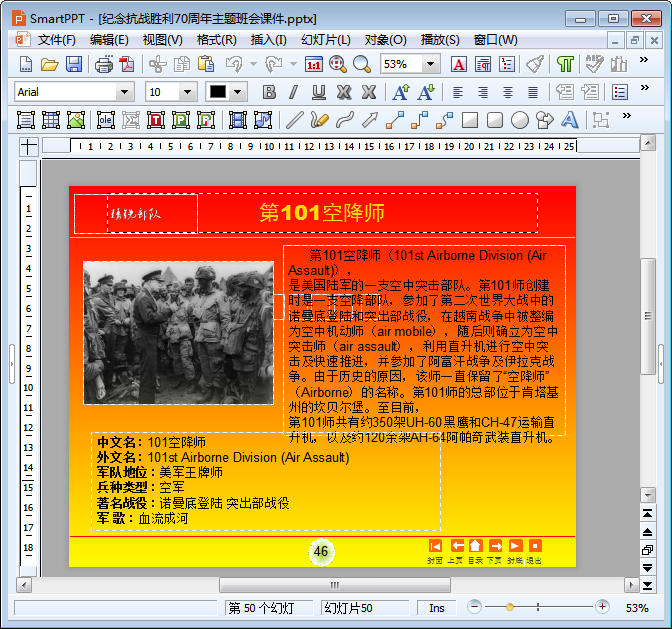Select the rectangle shape tool
This screenshot has width=672, height=629.
tap(470, 120)
